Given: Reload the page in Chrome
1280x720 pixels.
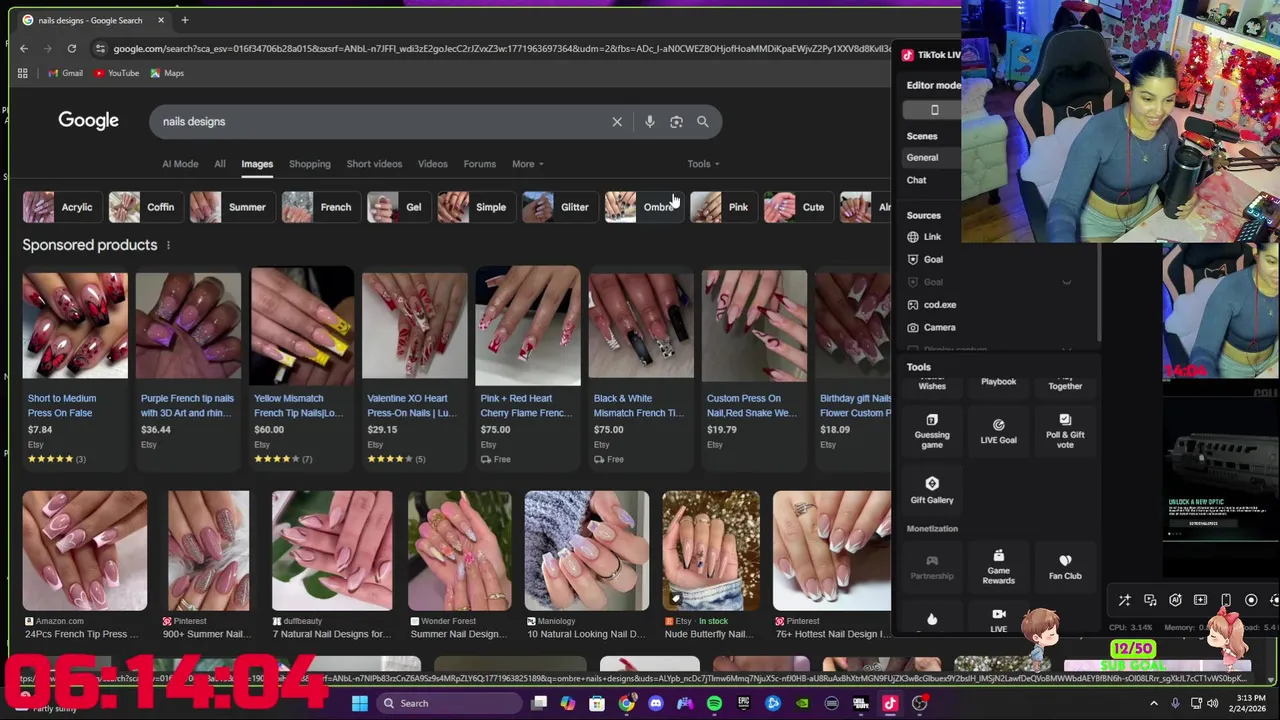Looking at the screenshot, I should point(72,48).
